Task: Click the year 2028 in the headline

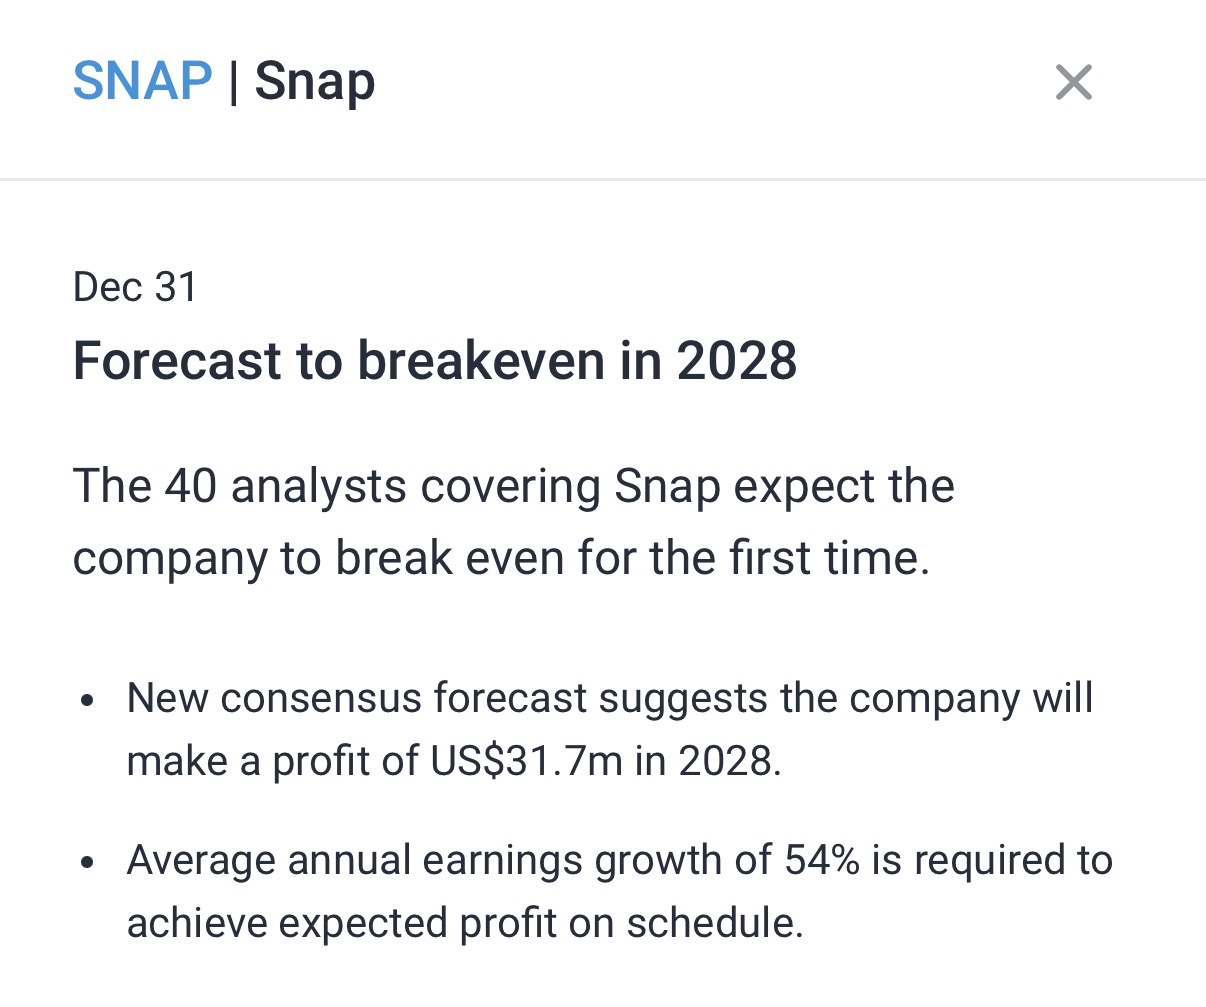Action: click(737, 361)
